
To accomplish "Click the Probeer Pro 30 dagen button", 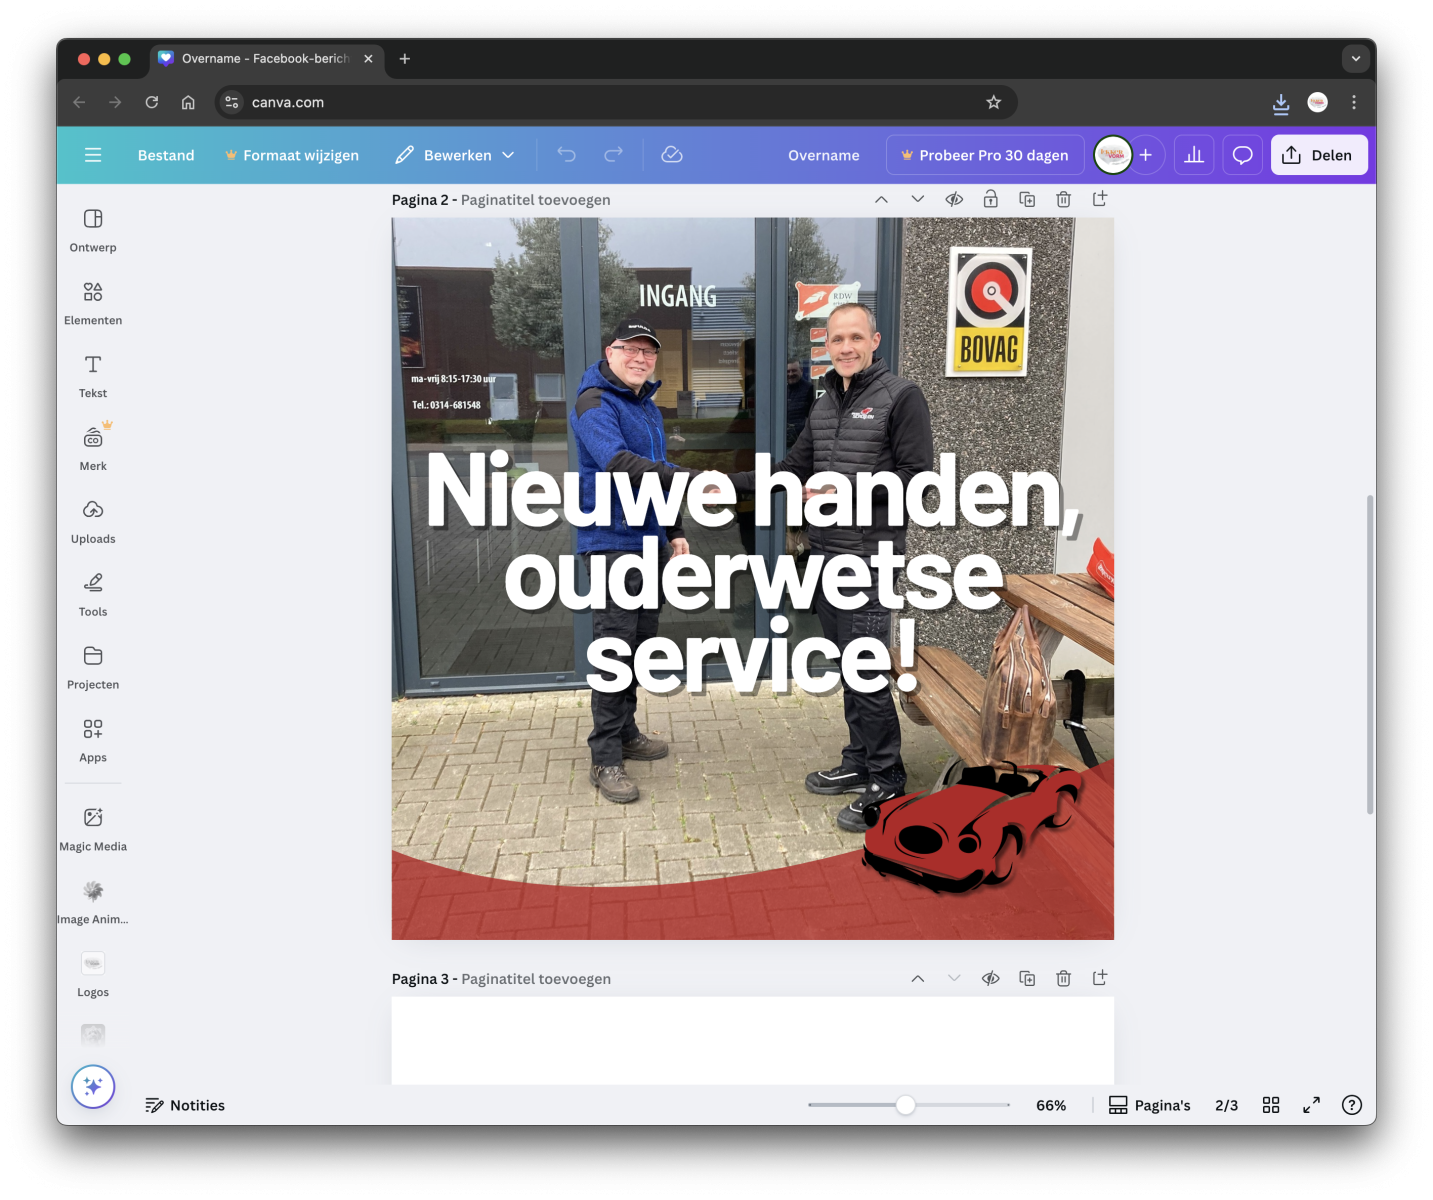I will (x=984, y=154).
